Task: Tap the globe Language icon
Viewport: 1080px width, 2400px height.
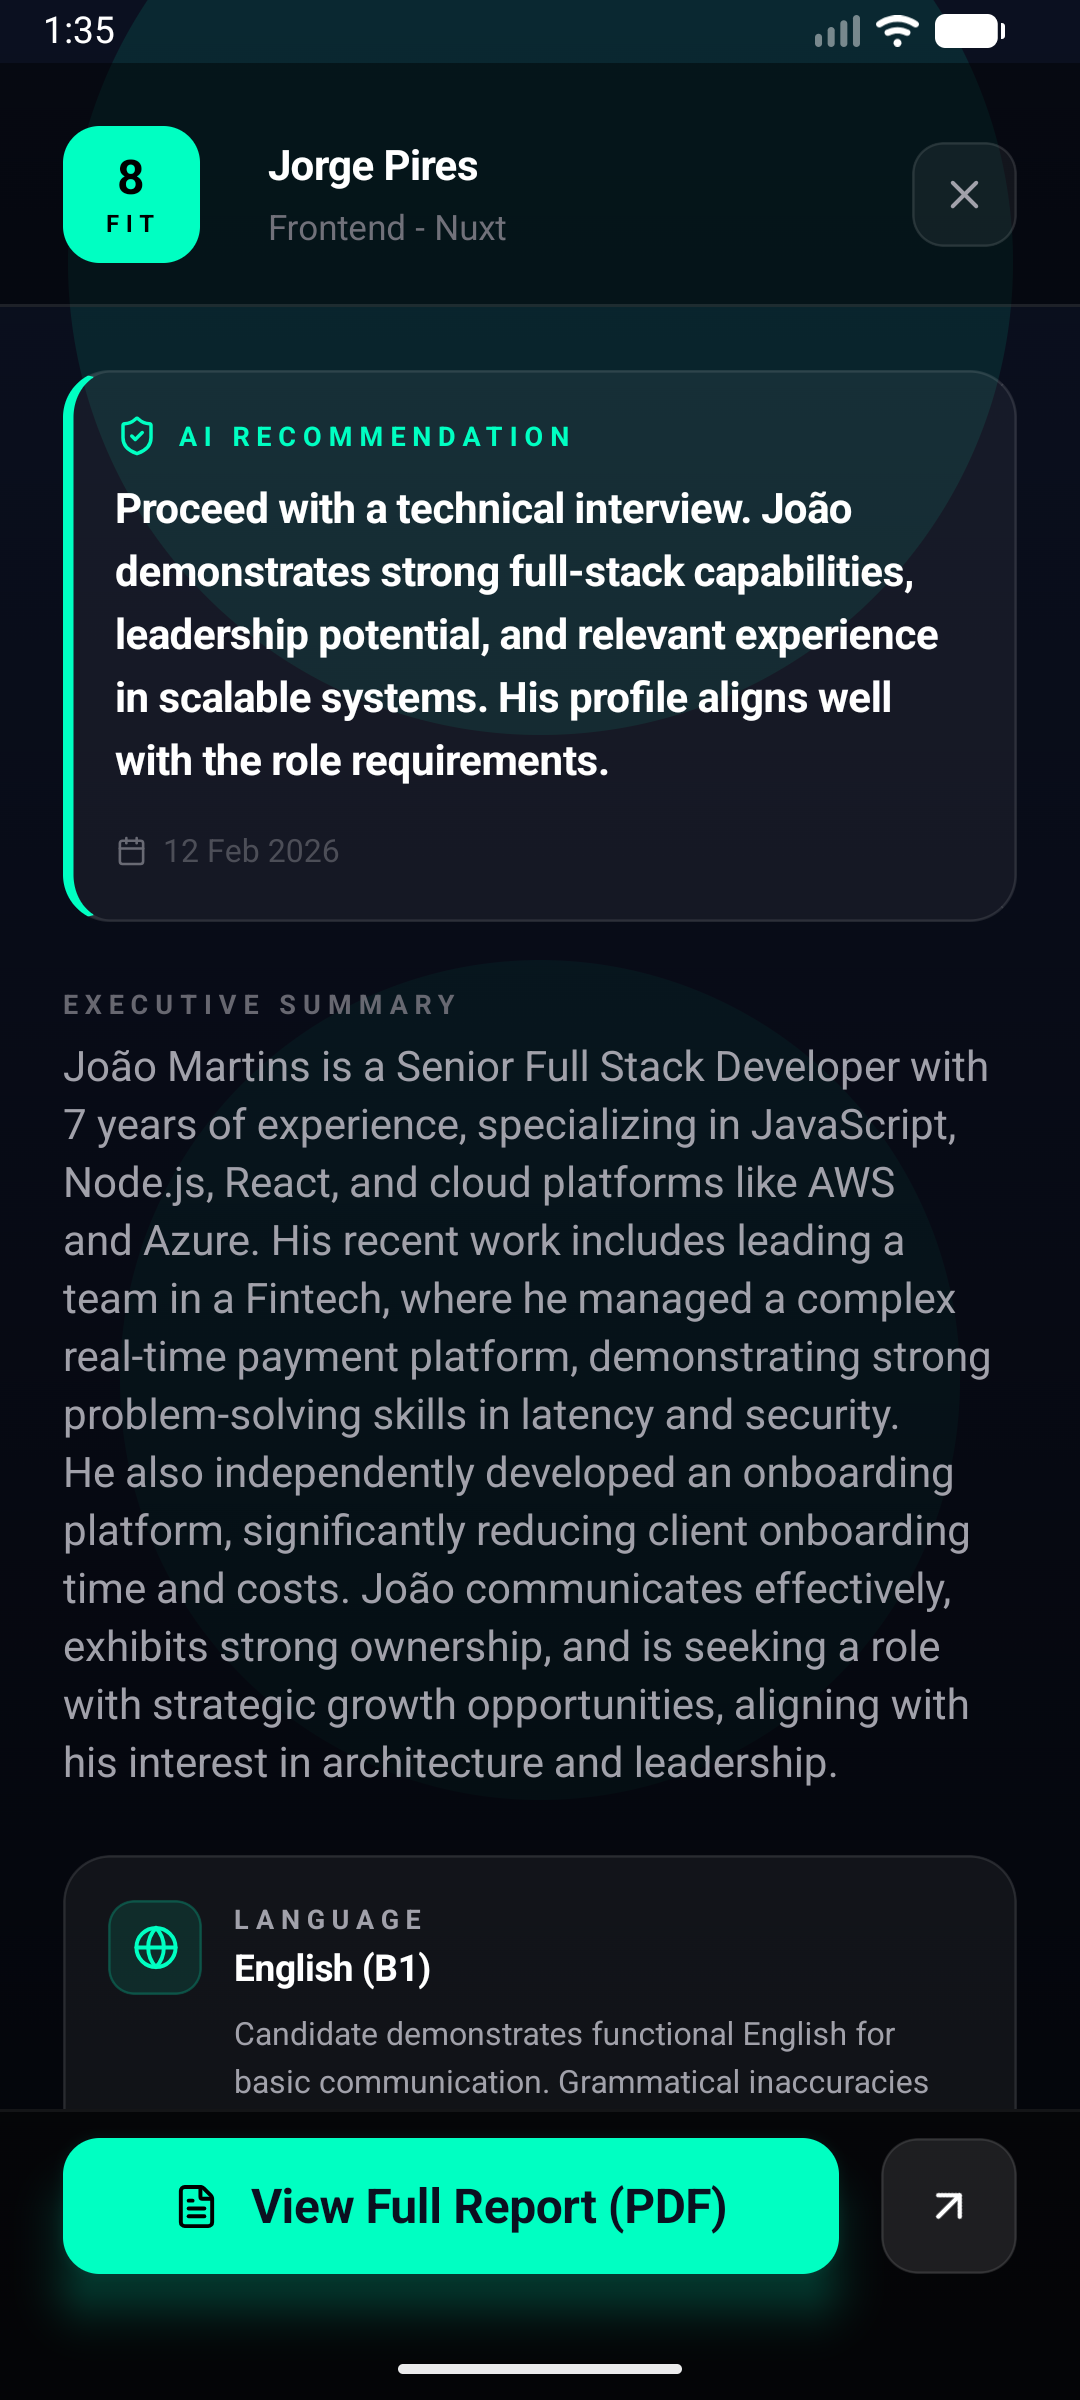Action: point(155,1947)
